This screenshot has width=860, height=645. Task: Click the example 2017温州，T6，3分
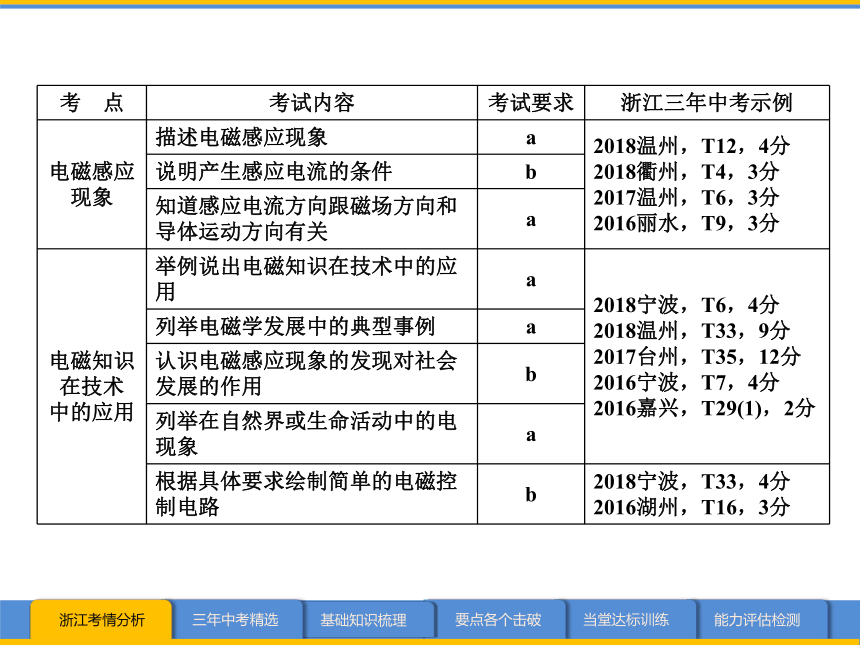pos(686,197)
